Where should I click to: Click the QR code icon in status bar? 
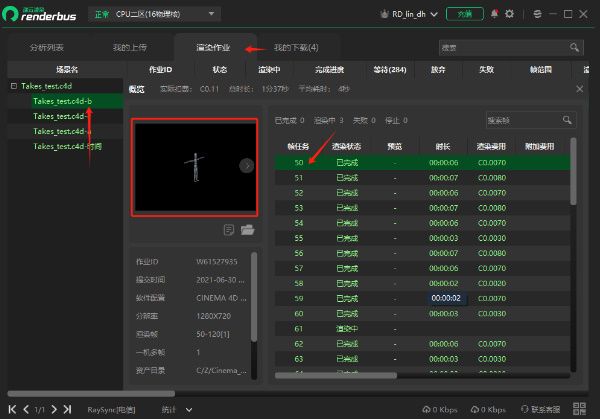pos(578,410)
